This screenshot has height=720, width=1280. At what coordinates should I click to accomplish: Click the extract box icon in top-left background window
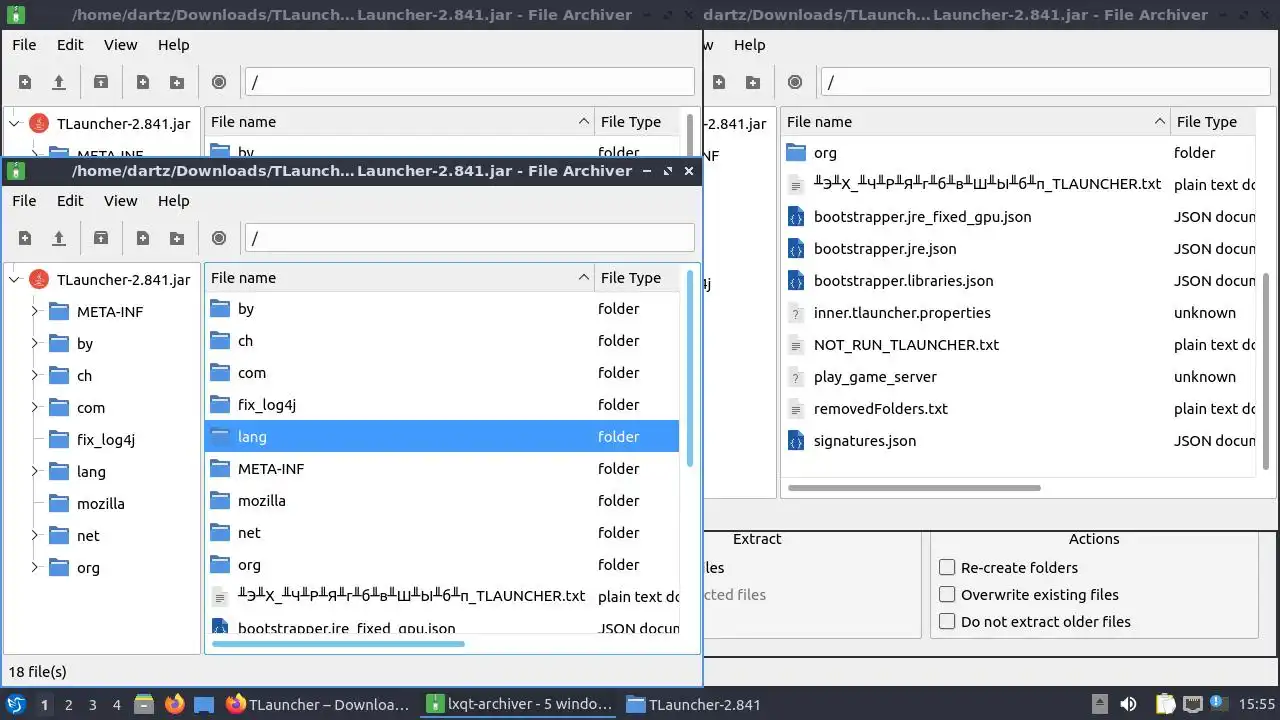coord(101,82)
